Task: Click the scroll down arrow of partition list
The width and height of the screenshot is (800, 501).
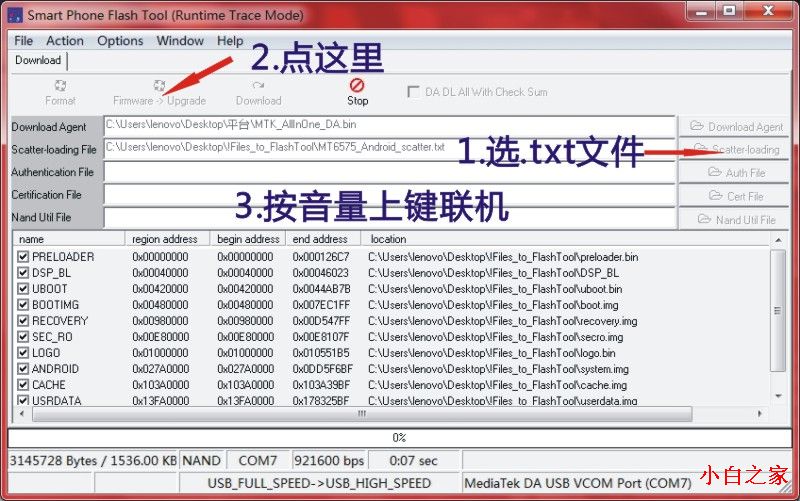Action: pos(778,396)
